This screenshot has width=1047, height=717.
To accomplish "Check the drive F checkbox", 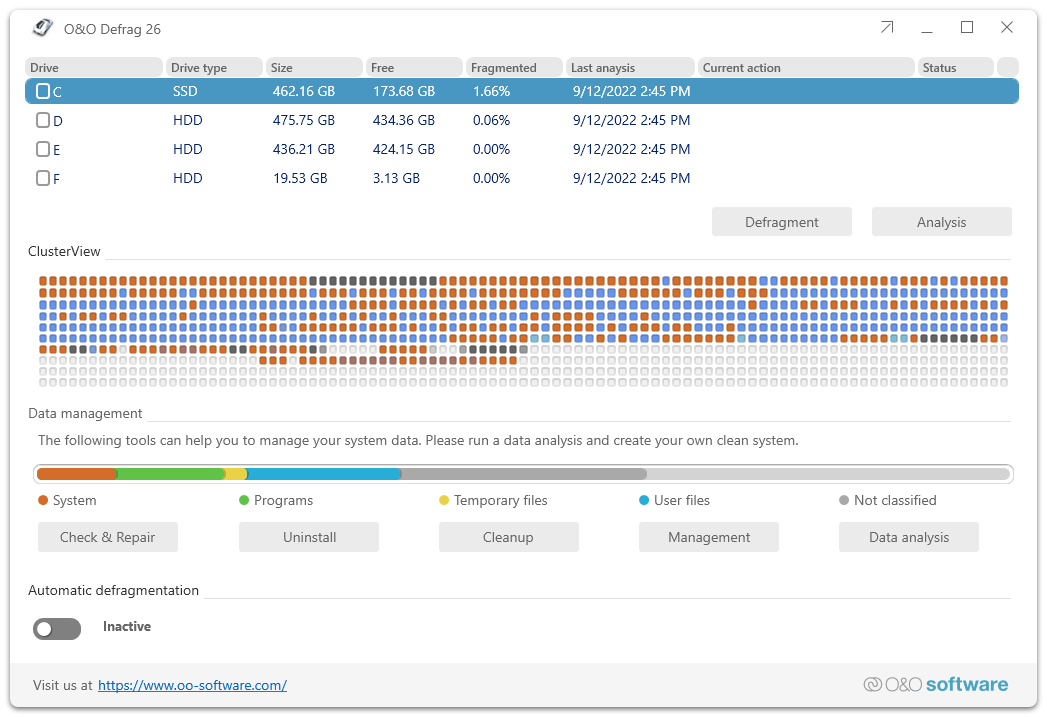I will (x=42, y=178).
